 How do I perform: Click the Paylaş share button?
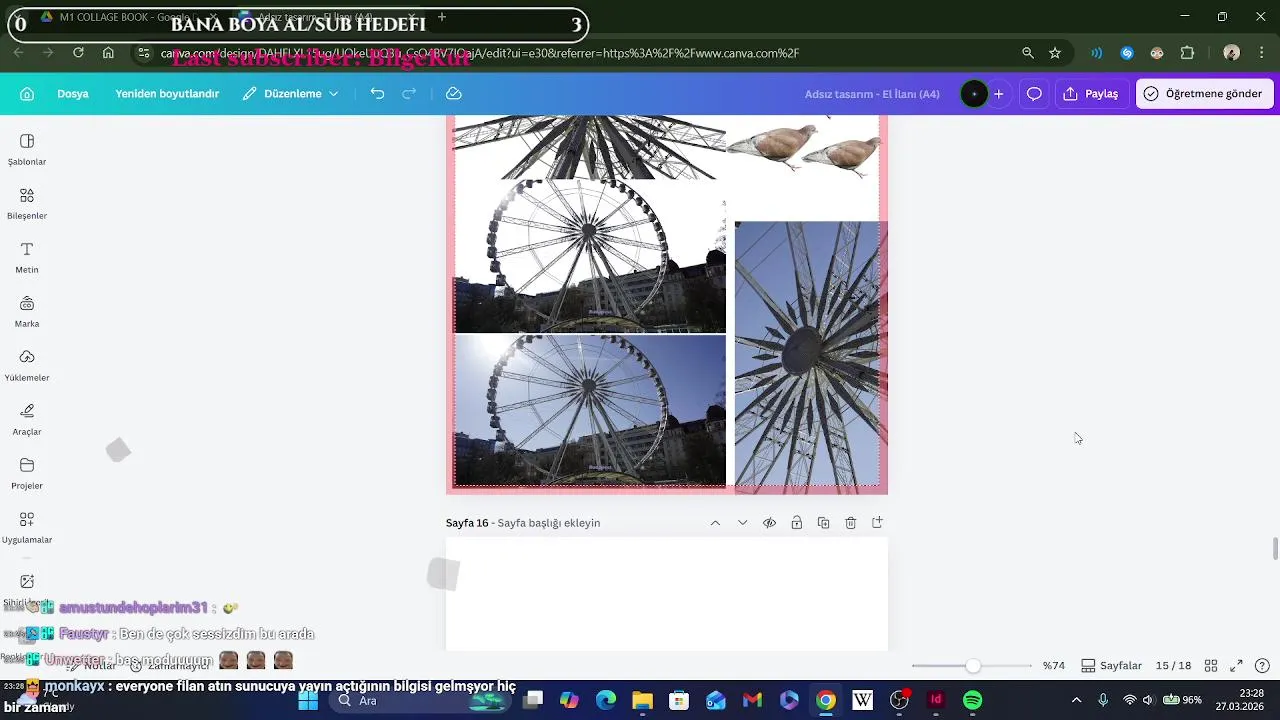(1092, 94)
